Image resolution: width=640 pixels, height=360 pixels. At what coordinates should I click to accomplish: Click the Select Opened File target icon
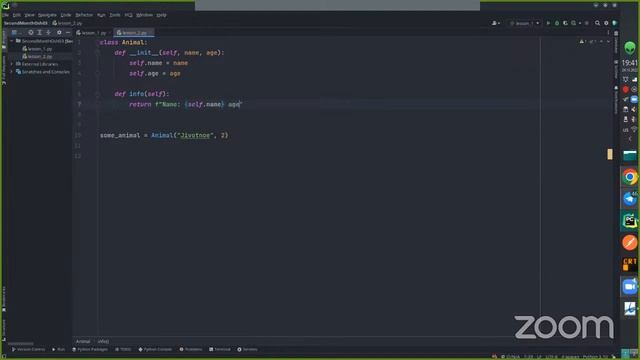pos(31,32)
